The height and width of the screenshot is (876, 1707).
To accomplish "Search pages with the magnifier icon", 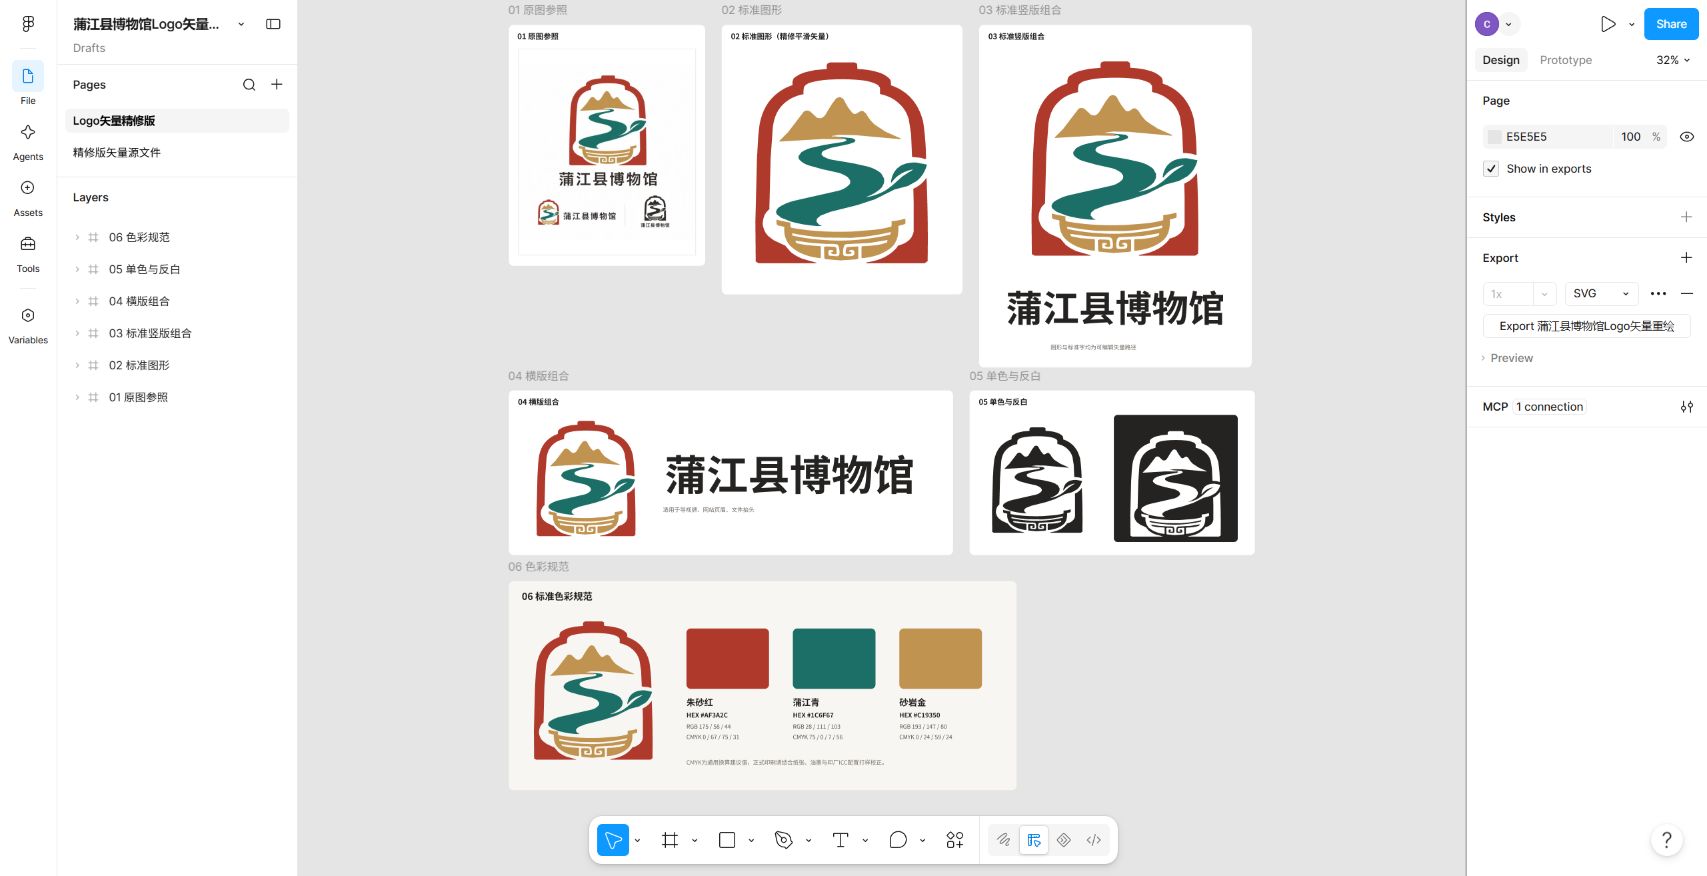I will (x=249, y=85).
